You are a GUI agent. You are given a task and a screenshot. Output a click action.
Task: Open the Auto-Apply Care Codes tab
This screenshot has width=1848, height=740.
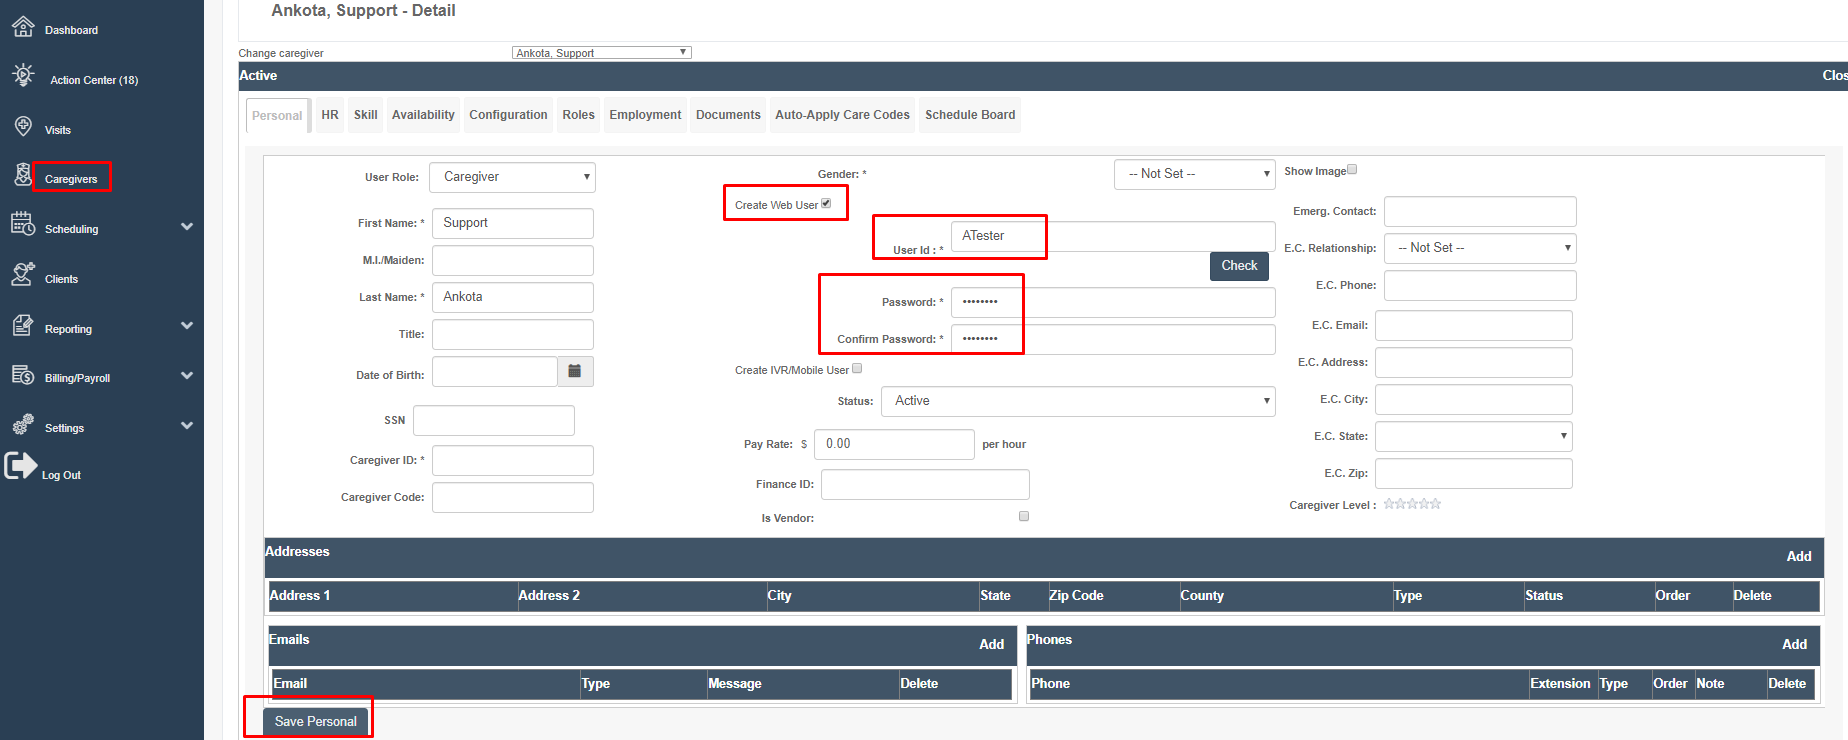[842, 115]
